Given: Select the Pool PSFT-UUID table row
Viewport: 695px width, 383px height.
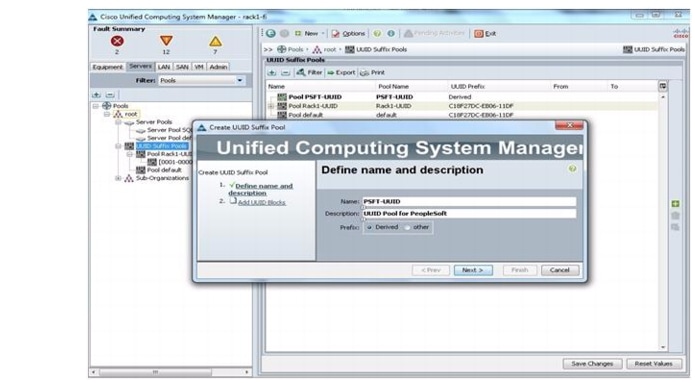Looking at the screenshot, I should tap(461, 97).
